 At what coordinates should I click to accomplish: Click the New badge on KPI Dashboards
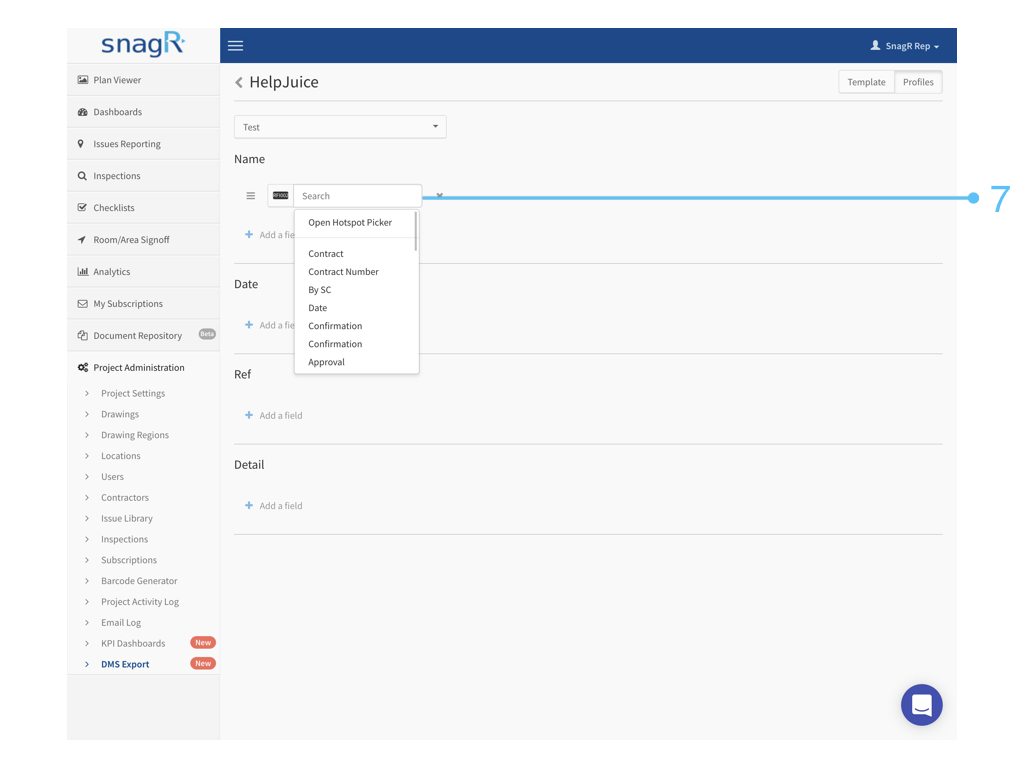(203, 643)
